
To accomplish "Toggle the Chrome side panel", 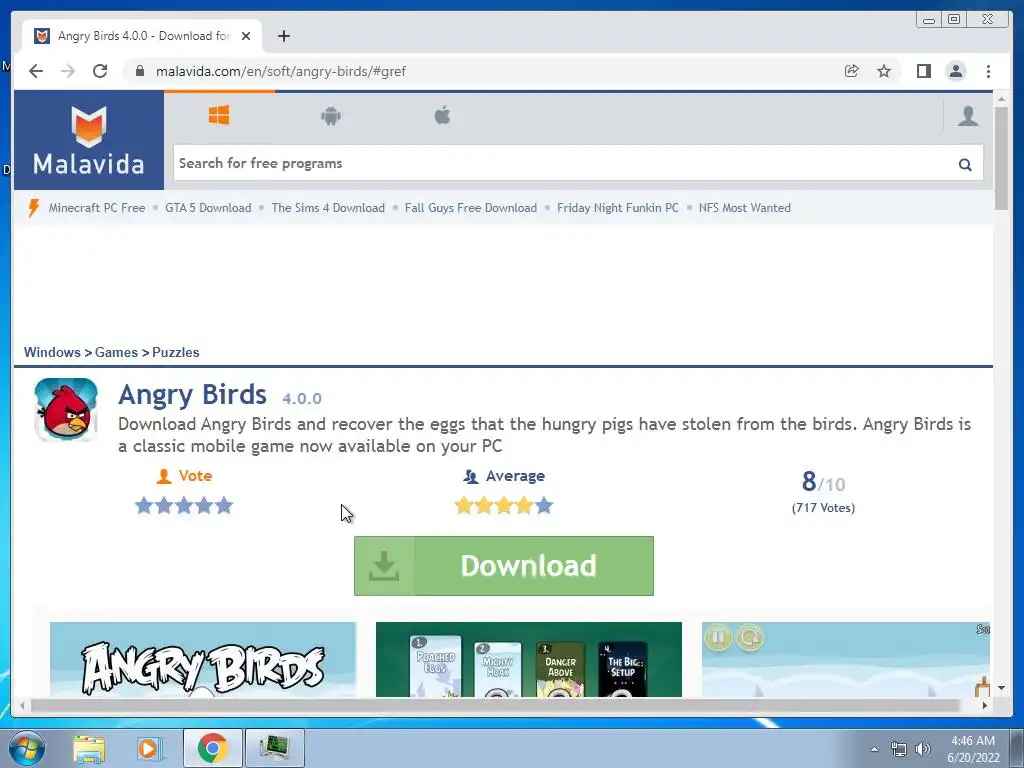I will 923,71.
